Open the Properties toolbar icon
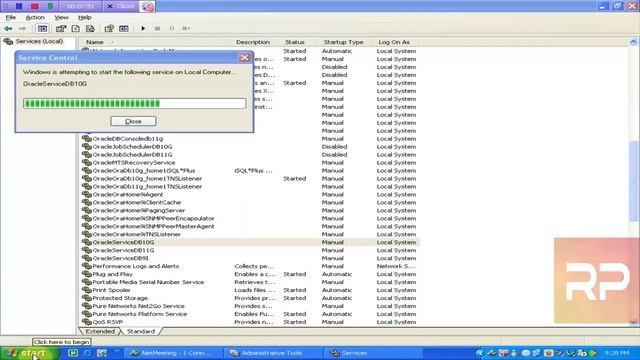640x360 pixels. (x=61, y=29)
